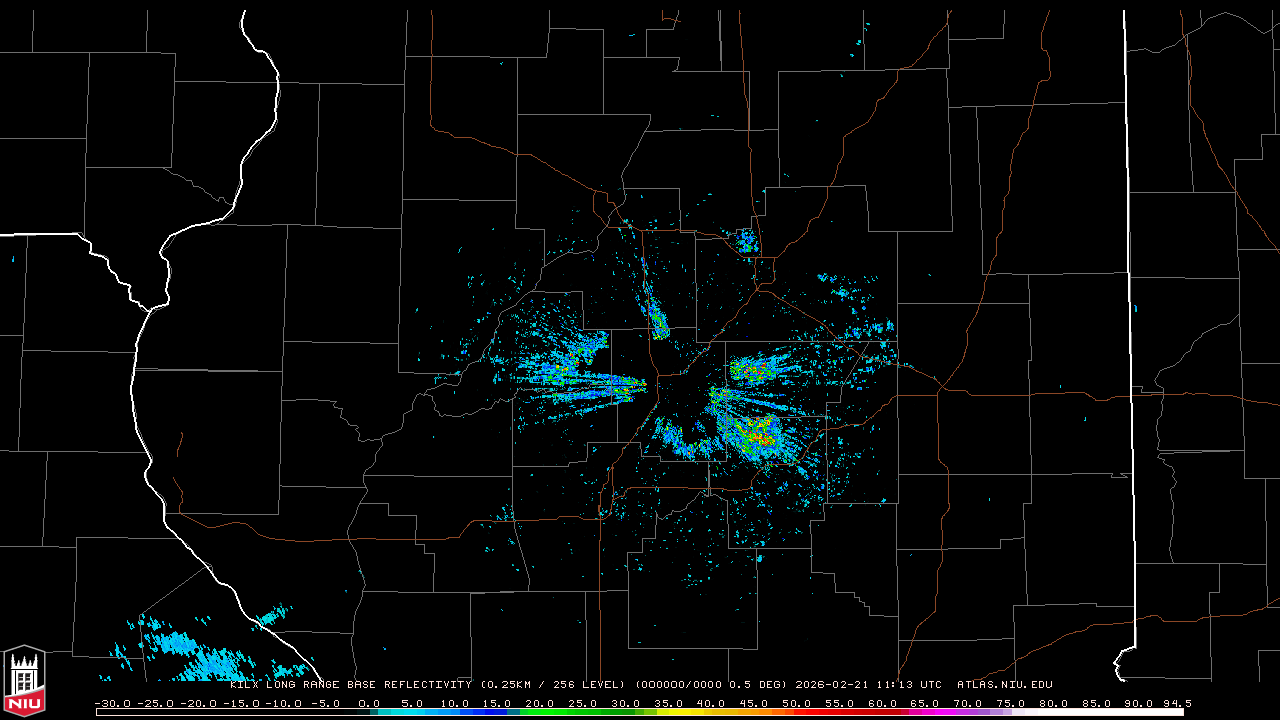Click the 35.0 dBZ scale label
Viewport: 1280px width, 720px height.
(x=668, y=704)
